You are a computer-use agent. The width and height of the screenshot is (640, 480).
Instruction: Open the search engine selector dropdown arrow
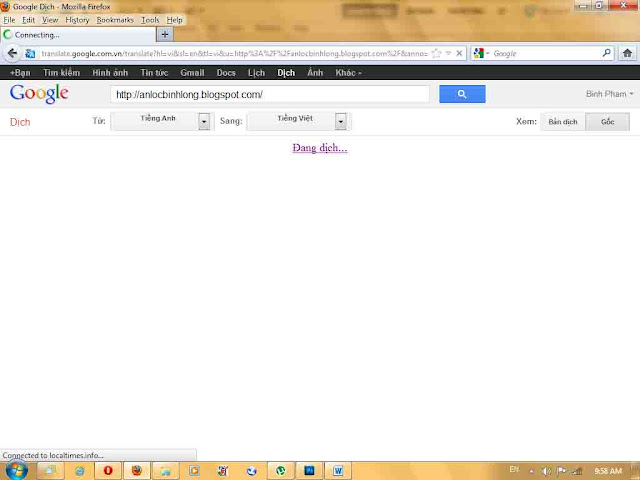click(x=487, y=53)
